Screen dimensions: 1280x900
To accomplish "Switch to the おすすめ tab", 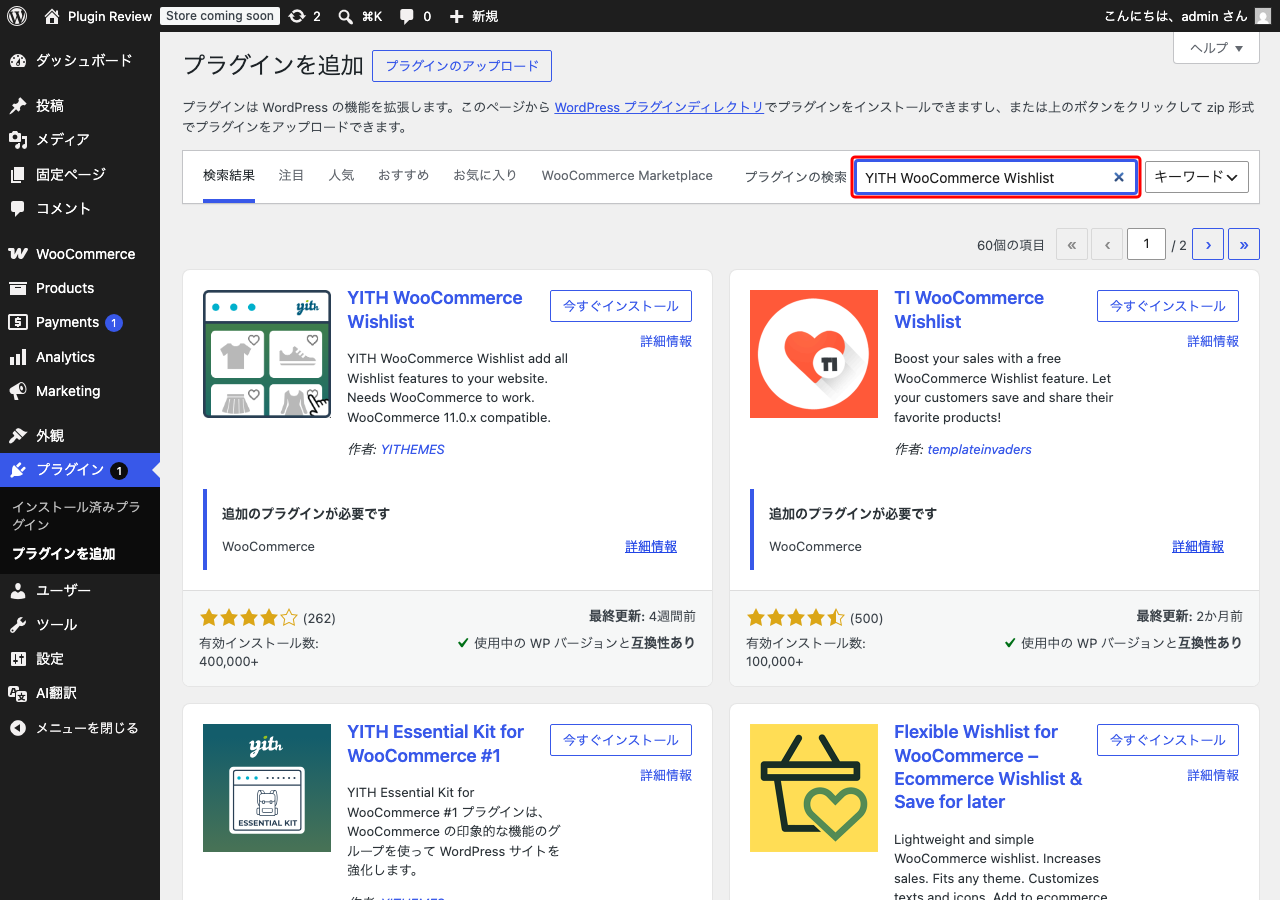I will [x=403, y=176].
